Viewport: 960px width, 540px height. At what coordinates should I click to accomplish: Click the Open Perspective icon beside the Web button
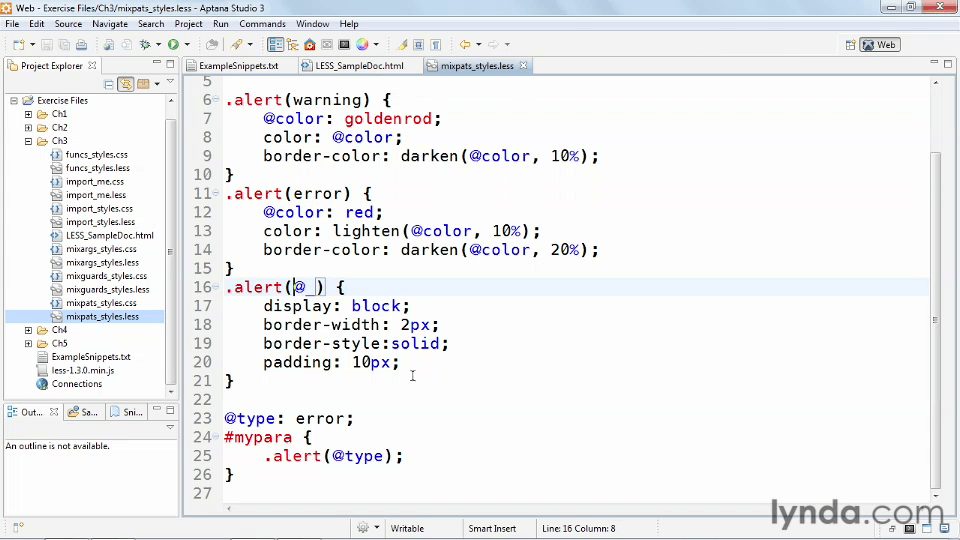(850, 45)
